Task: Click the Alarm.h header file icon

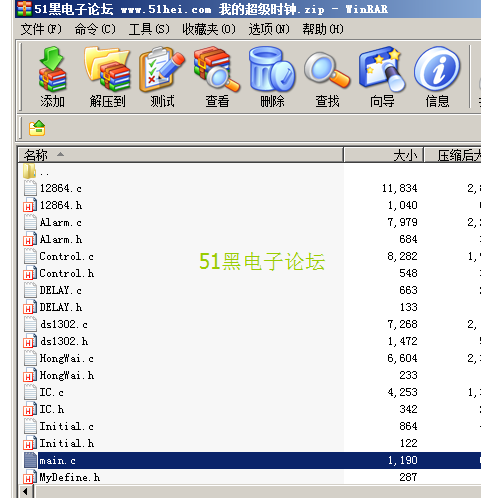Action: [x=30, y=239]
